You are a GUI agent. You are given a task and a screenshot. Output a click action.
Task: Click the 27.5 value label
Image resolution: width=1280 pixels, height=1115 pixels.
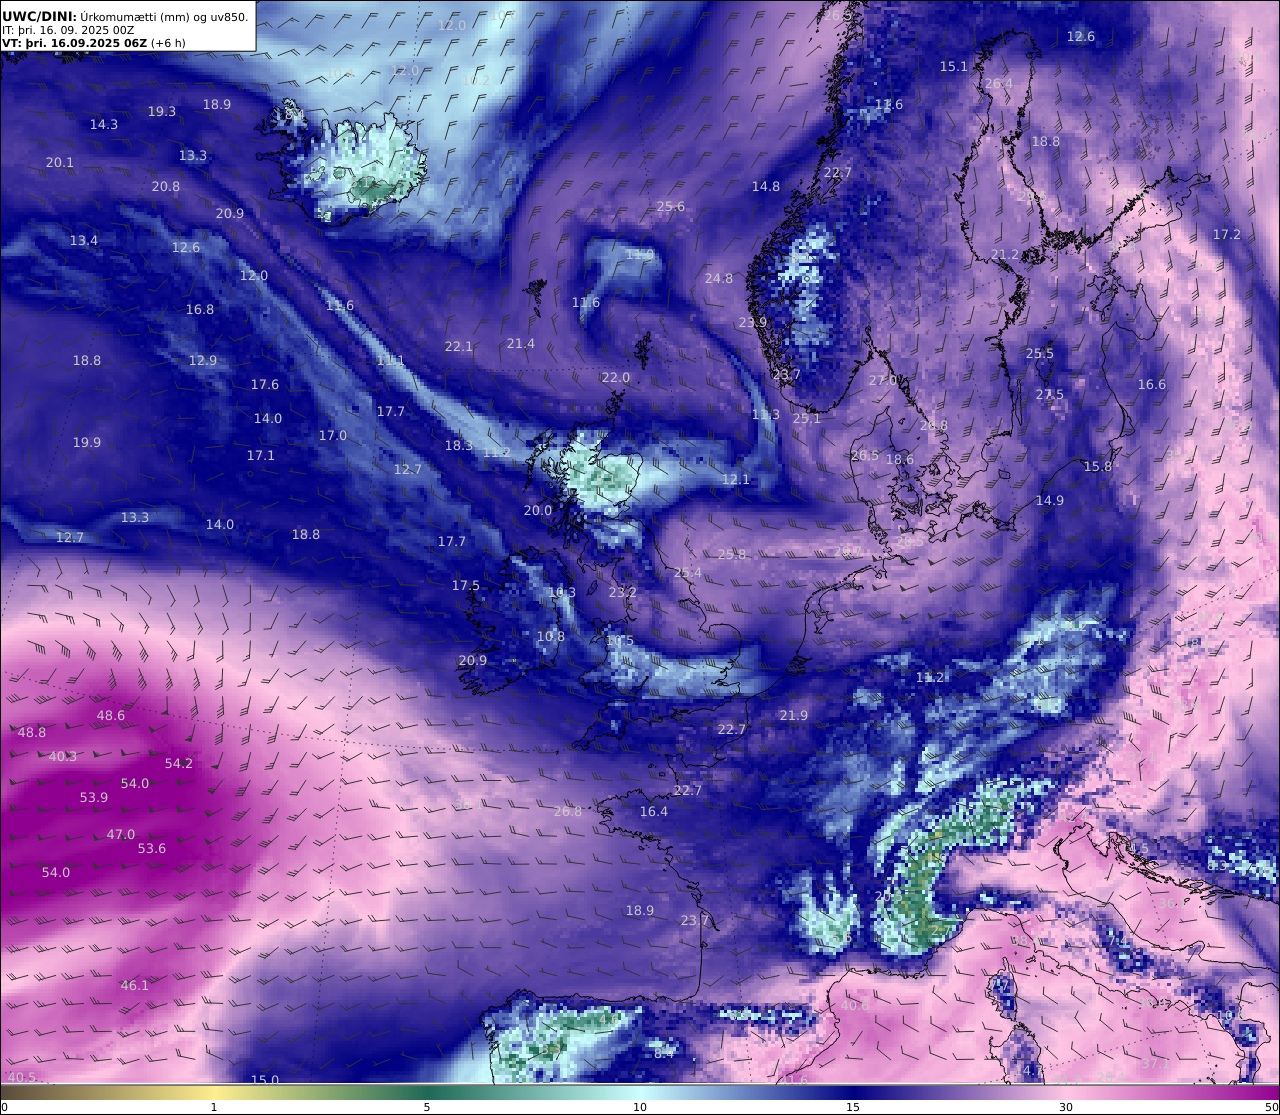pyautogui.click(x=1050, y=394)
